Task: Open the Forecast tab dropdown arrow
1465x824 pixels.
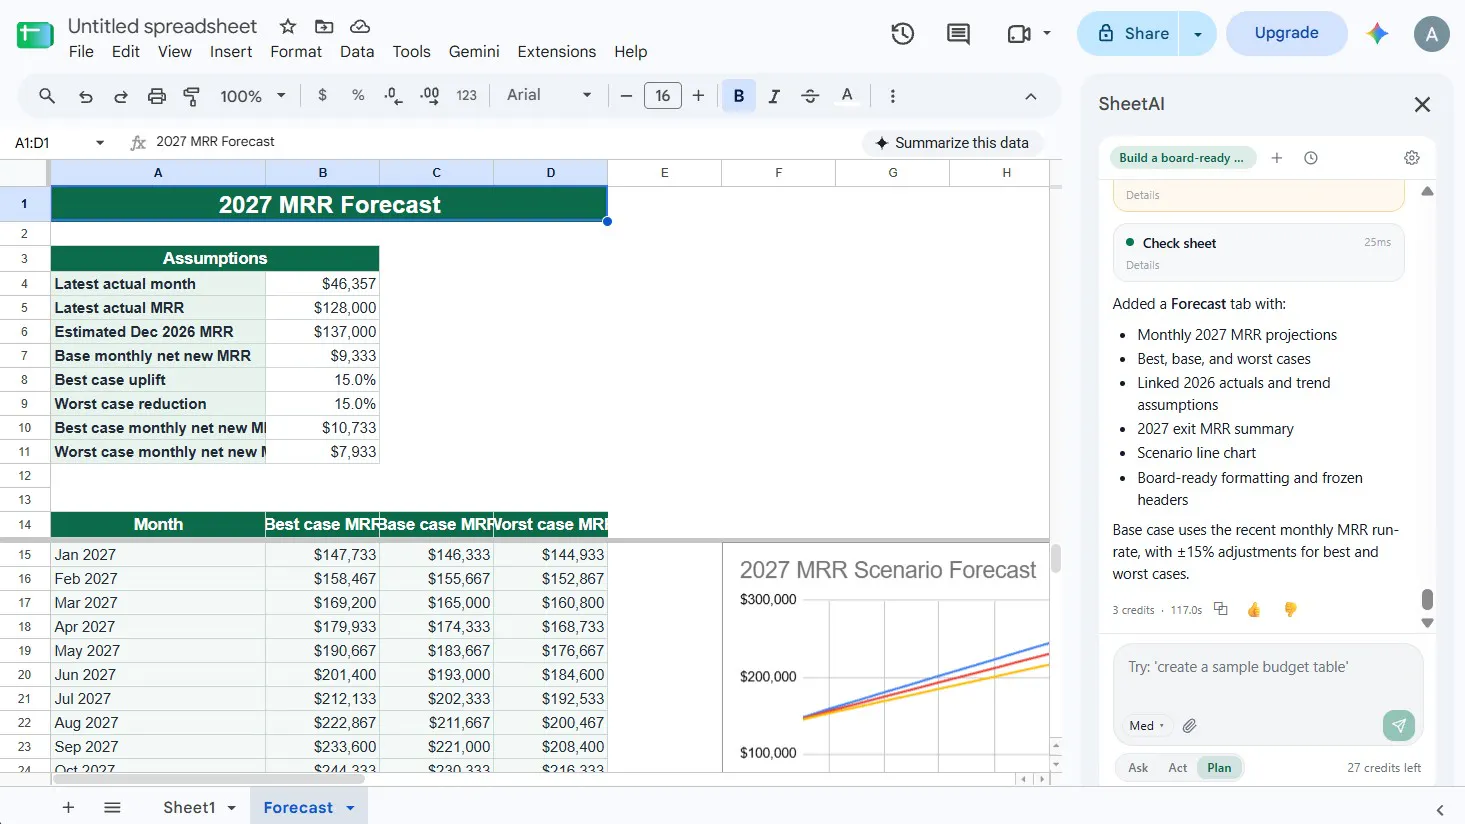Action: point(350,808)
